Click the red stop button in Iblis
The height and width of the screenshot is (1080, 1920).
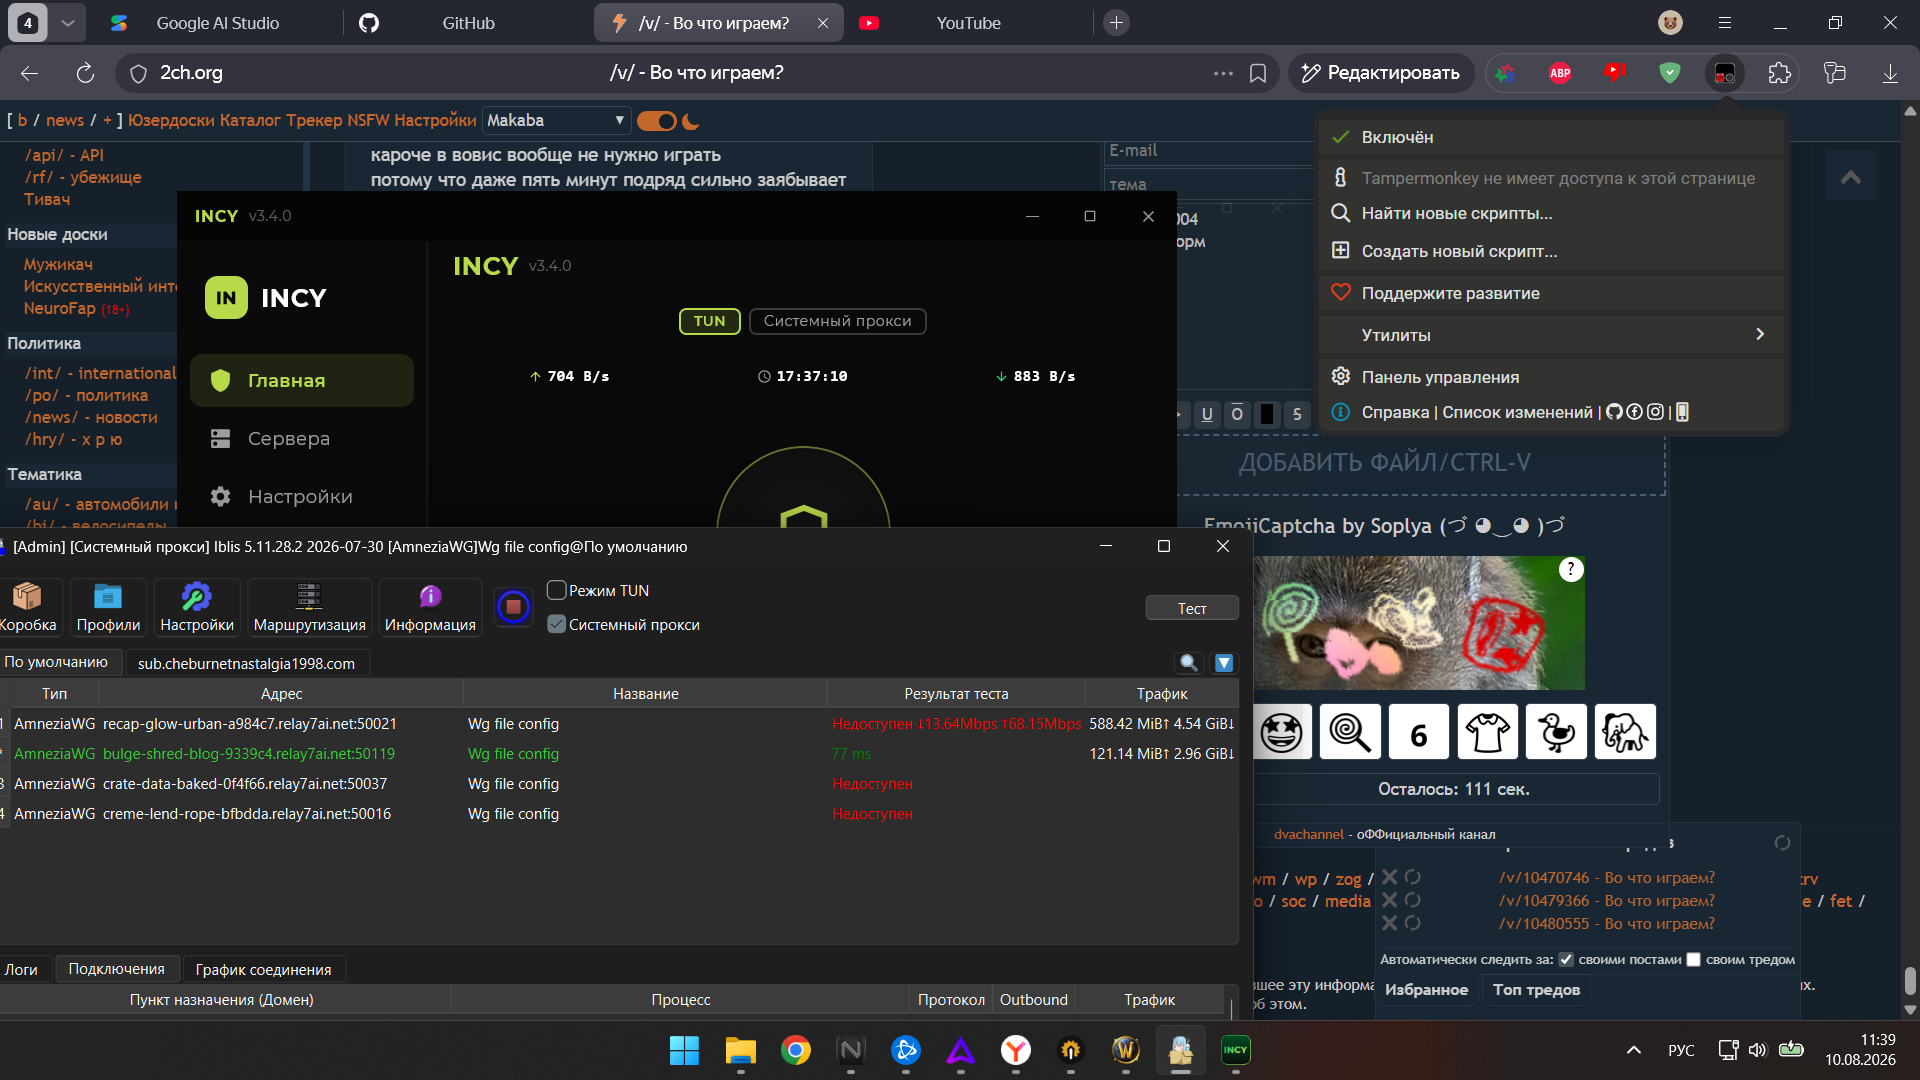point(513,607)
